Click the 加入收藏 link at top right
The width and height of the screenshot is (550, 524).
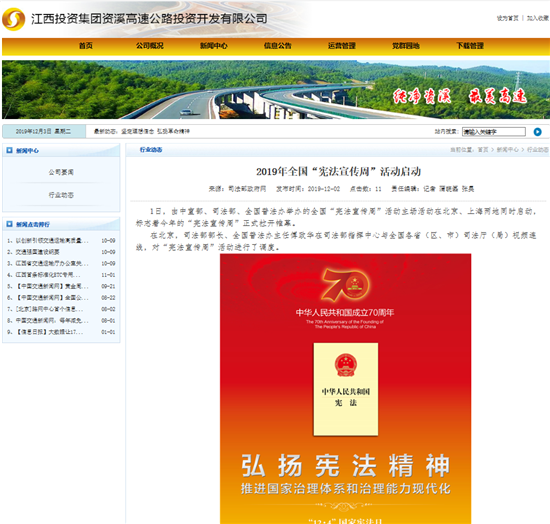[538, 18]
